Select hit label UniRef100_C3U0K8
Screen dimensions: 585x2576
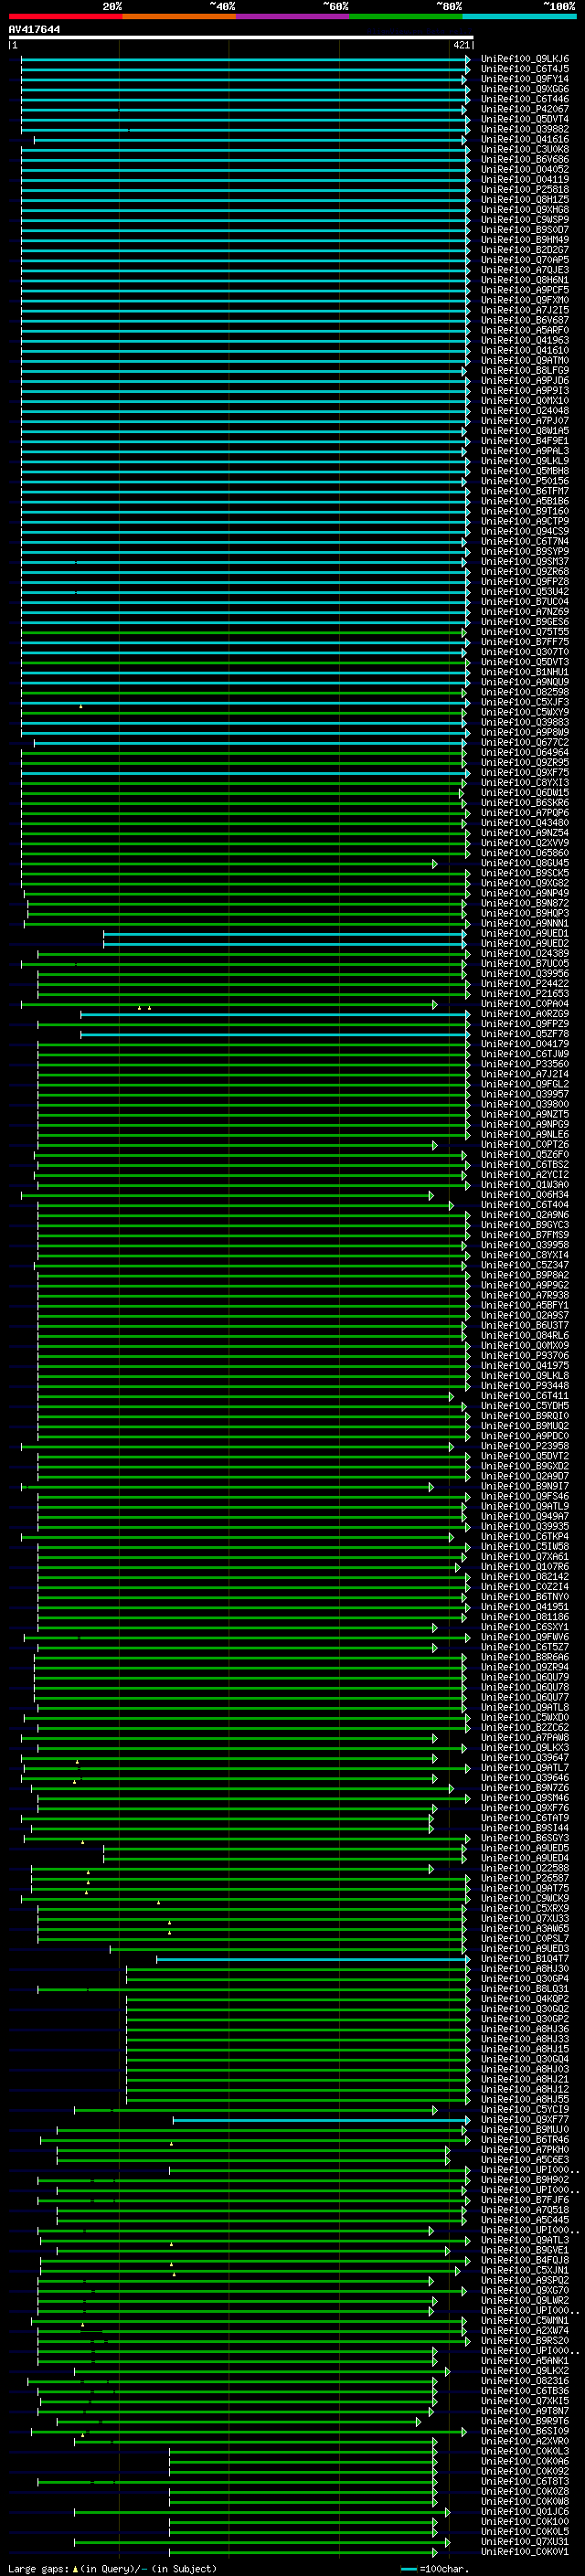[524, 150]
